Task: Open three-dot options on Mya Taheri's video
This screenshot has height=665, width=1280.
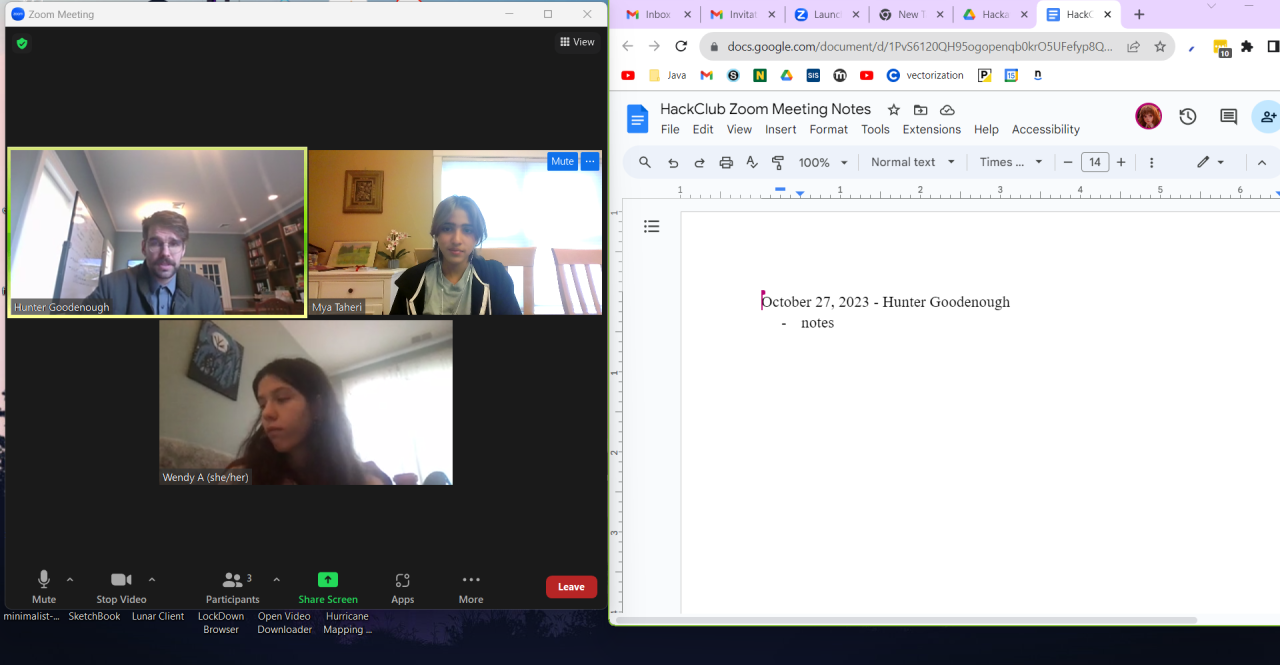Action: click(x=590, y=161)
